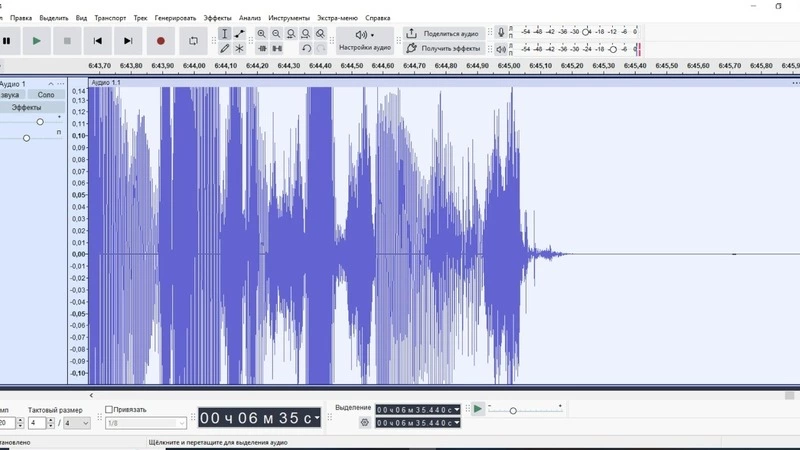Select the Envelope tool
800x450 pixels.
240,33
